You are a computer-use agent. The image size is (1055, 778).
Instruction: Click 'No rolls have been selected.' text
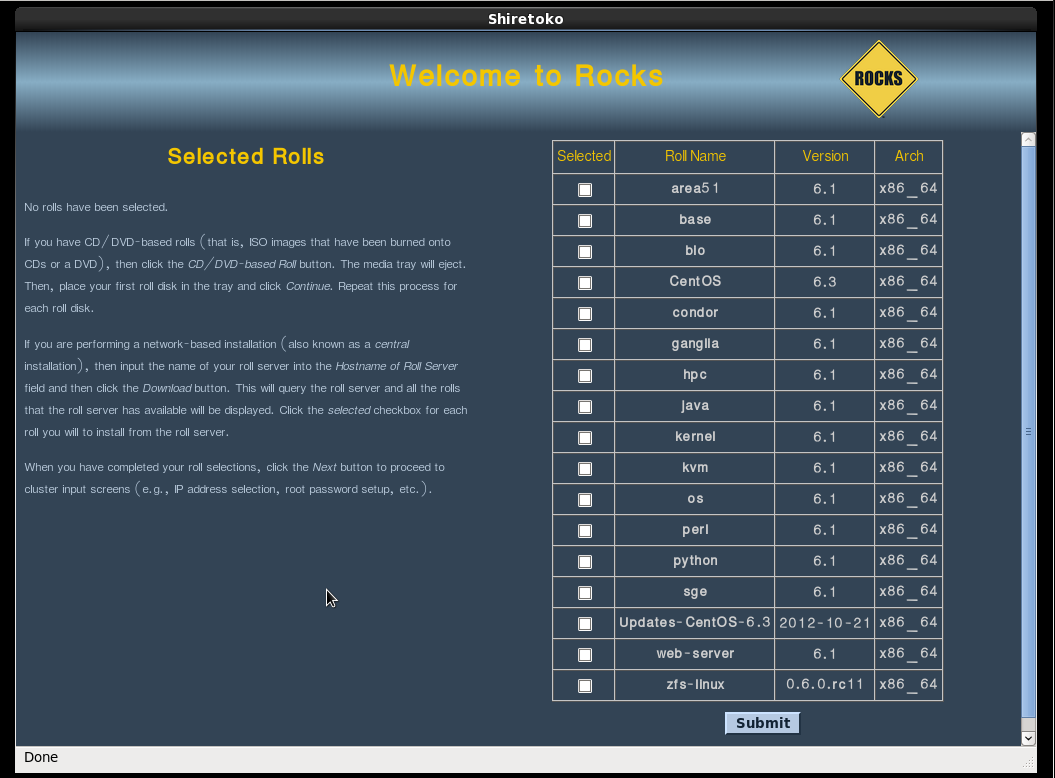coord(96,207)
